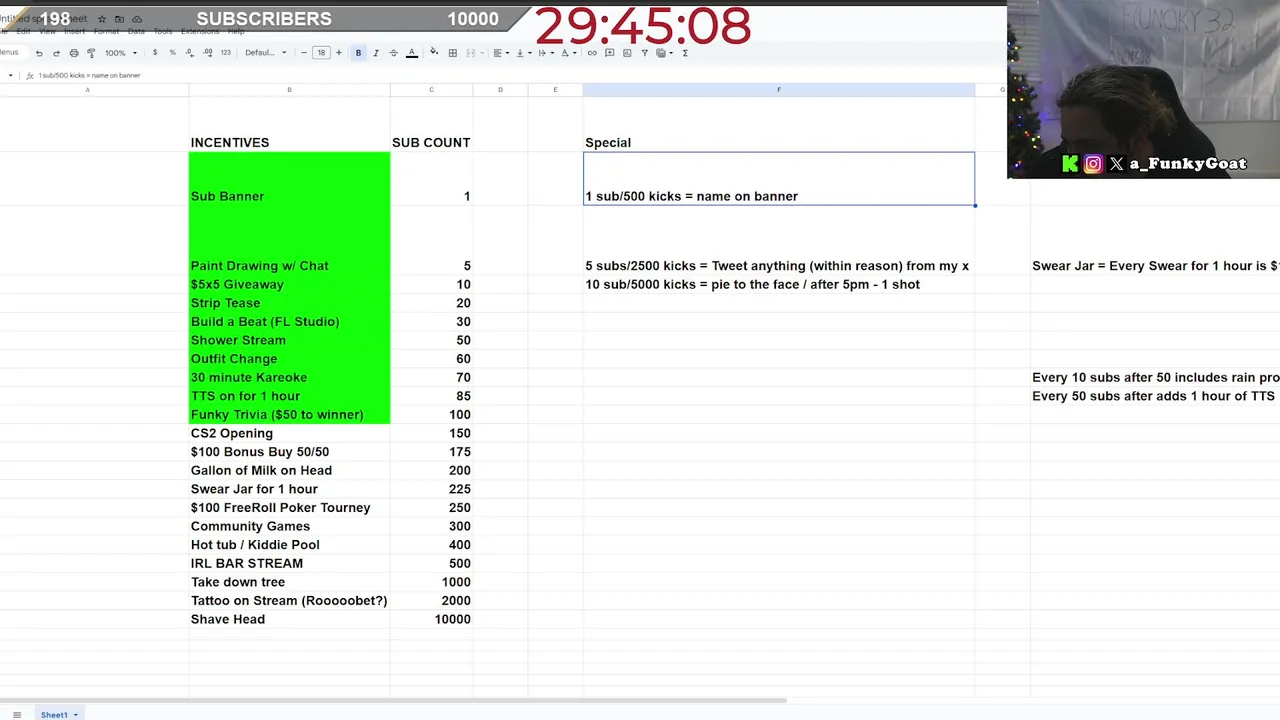Open the text color picker
This screenshot has width=1280, height=720.
pyautogui.click(x=412, y=53)
